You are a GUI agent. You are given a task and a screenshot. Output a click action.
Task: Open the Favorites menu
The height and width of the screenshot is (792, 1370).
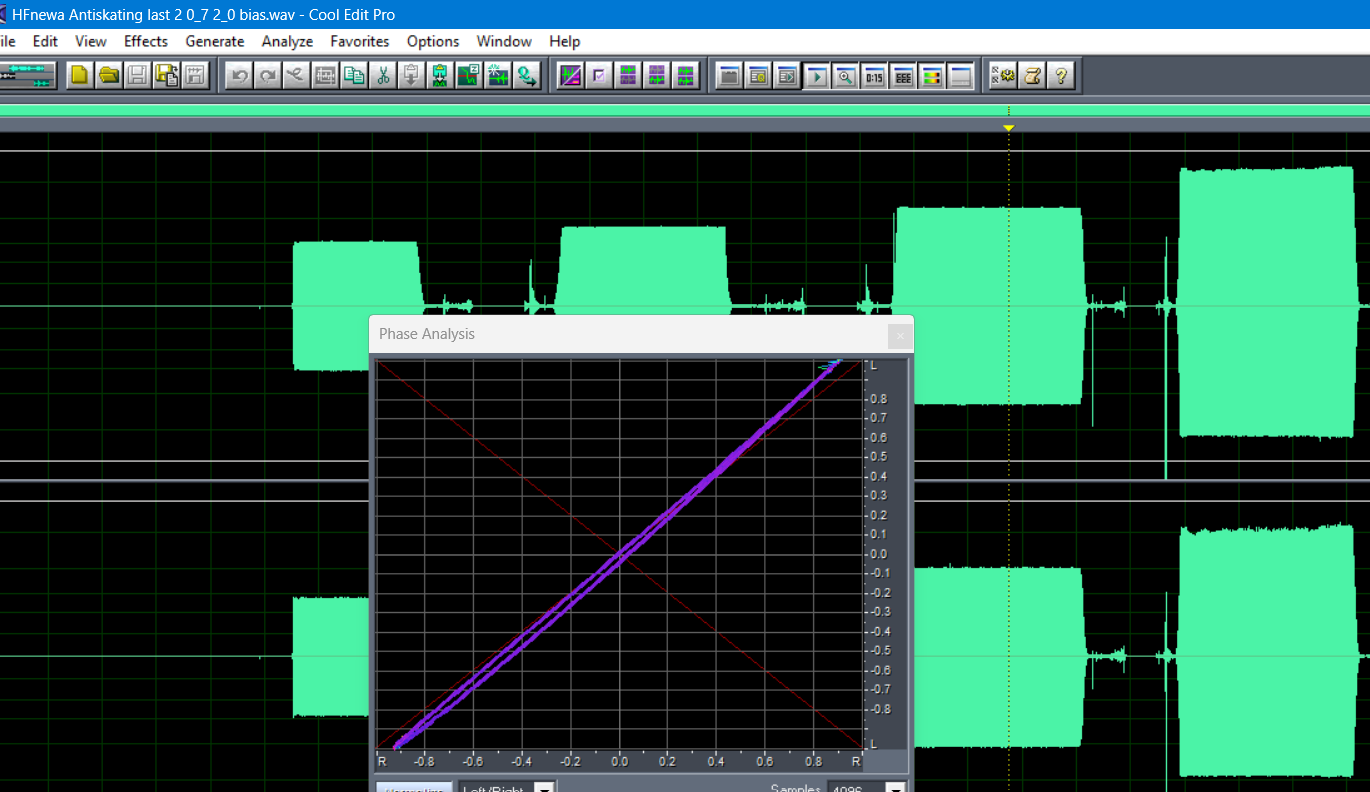pyautogui.click(x=360, y=41)
